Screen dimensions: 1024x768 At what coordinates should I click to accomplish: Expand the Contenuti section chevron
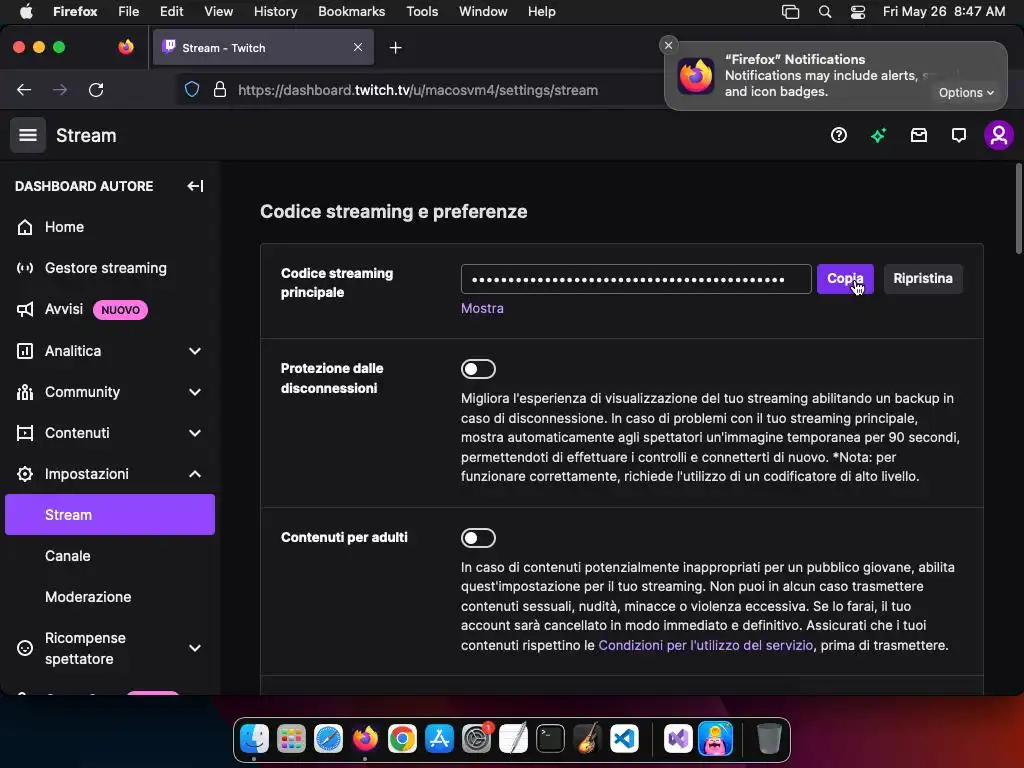click(195, 433)
